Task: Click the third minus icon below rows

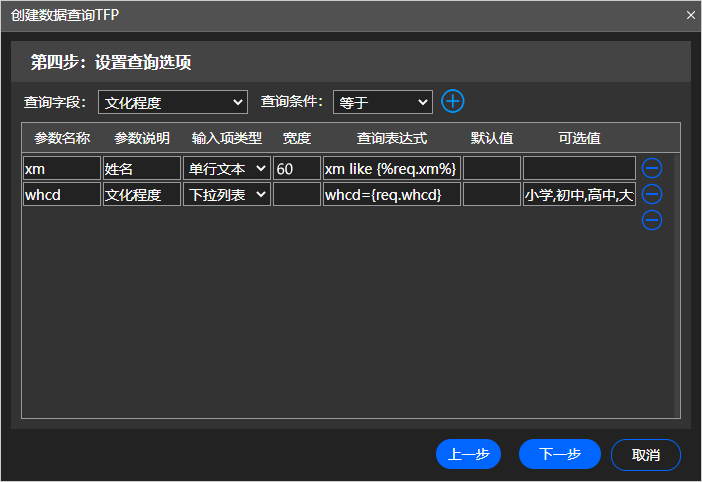Action: coord(652,220)
